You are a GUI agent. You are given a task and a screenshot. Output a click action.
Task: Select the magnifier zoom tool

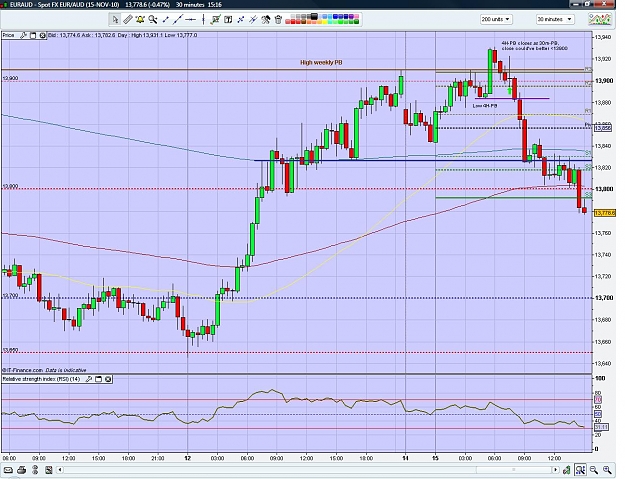153,19
